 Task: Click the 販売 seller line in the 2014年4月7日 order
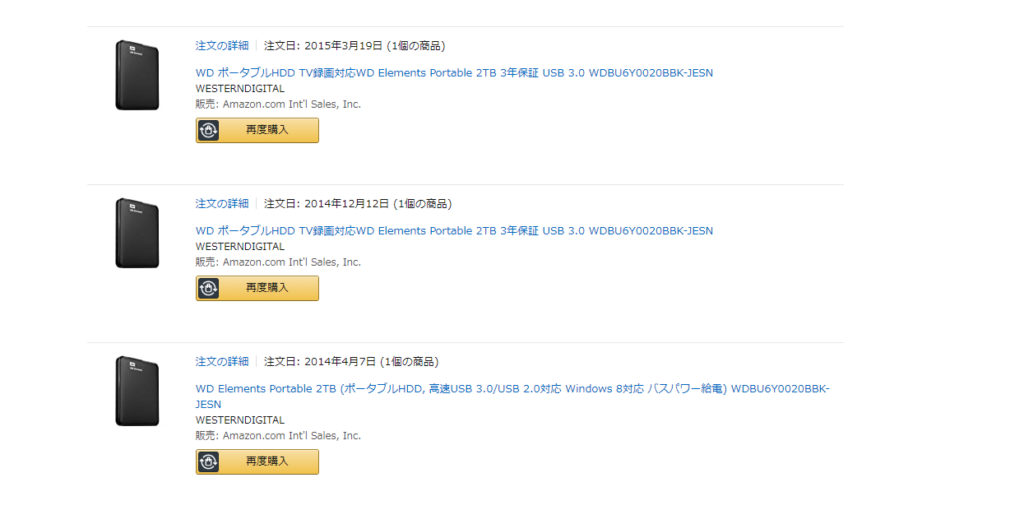tap(278, 435)
